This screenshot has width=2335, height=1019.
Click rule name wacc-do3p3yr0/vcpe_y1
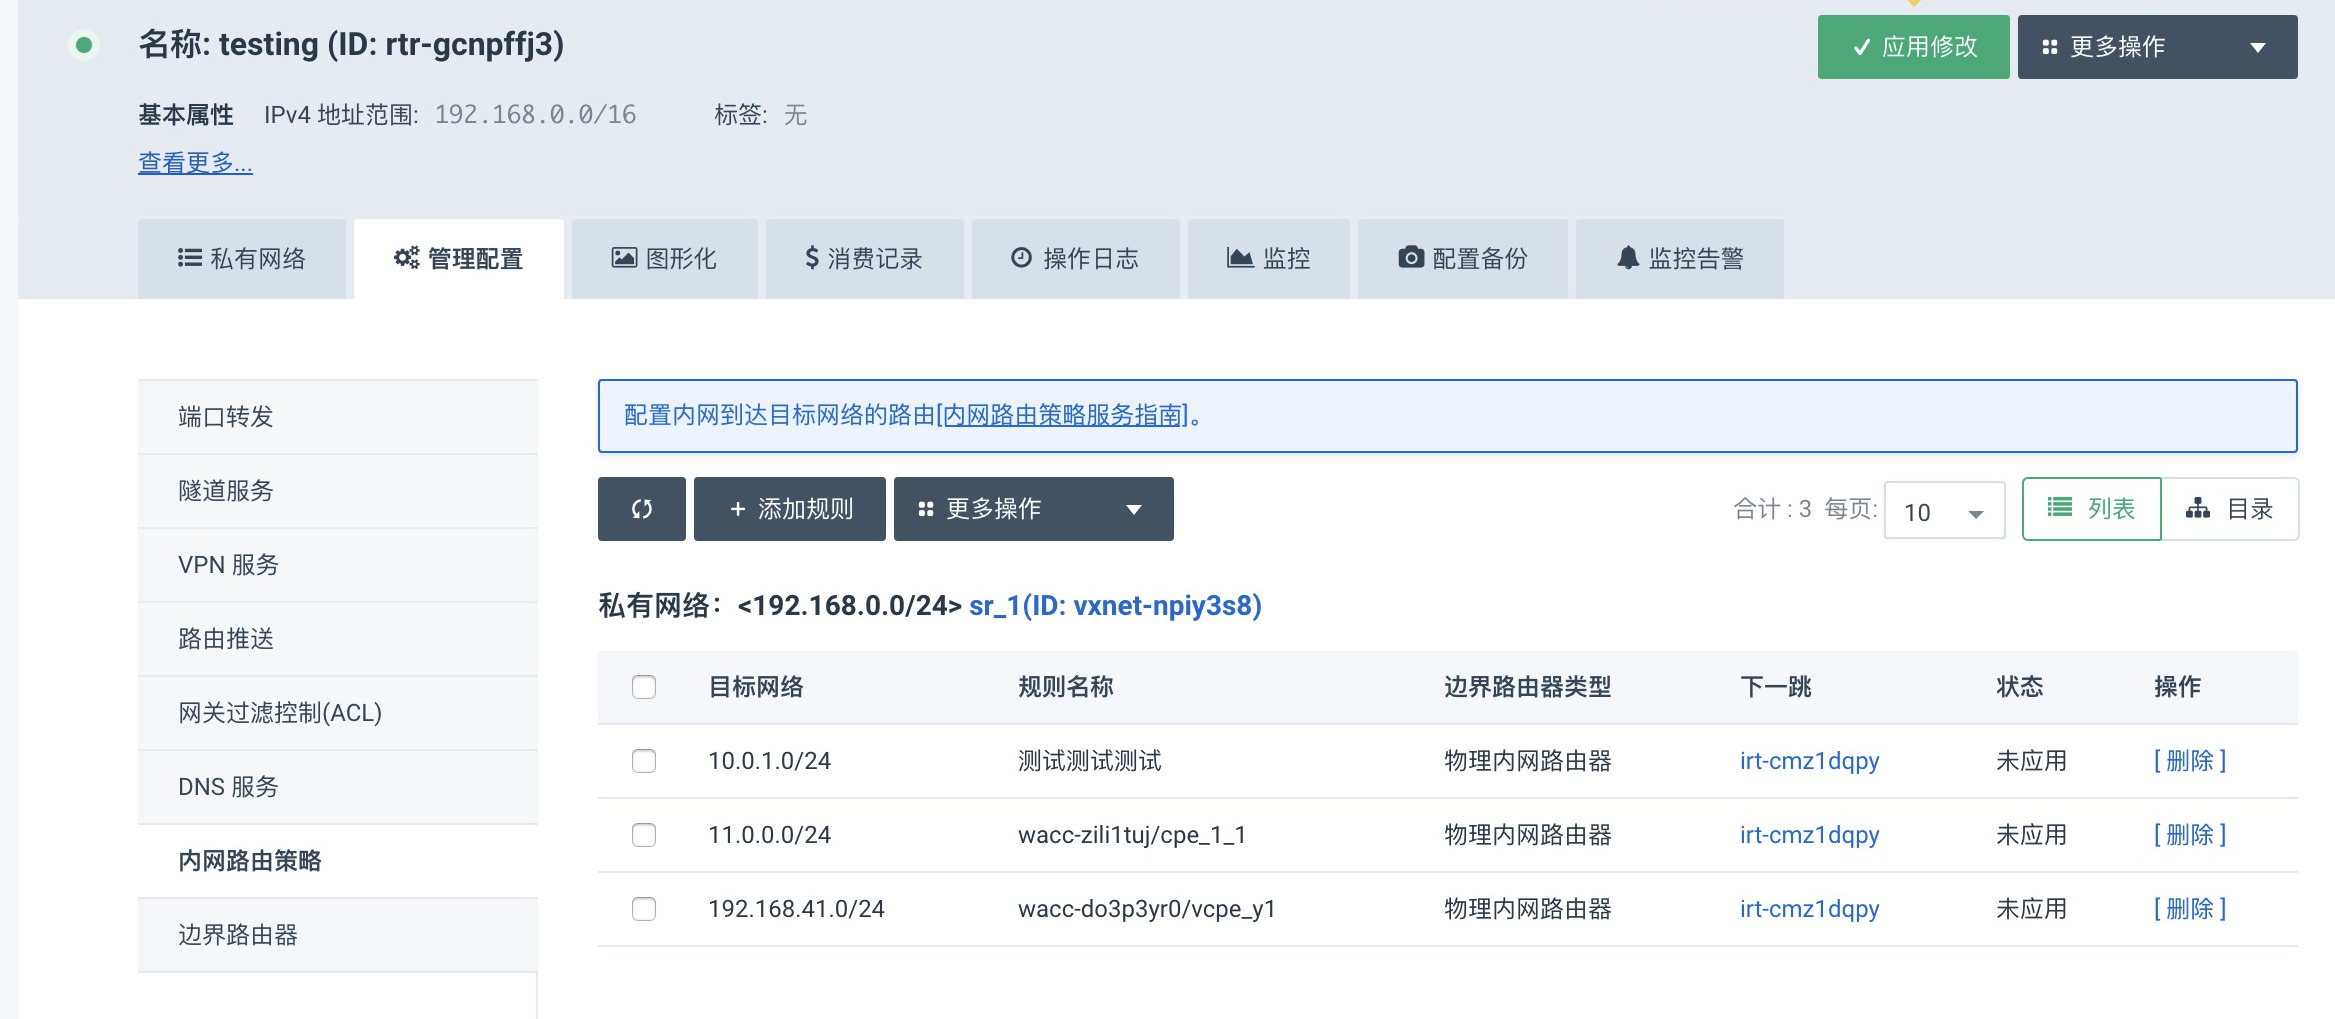click(1147, 909)
